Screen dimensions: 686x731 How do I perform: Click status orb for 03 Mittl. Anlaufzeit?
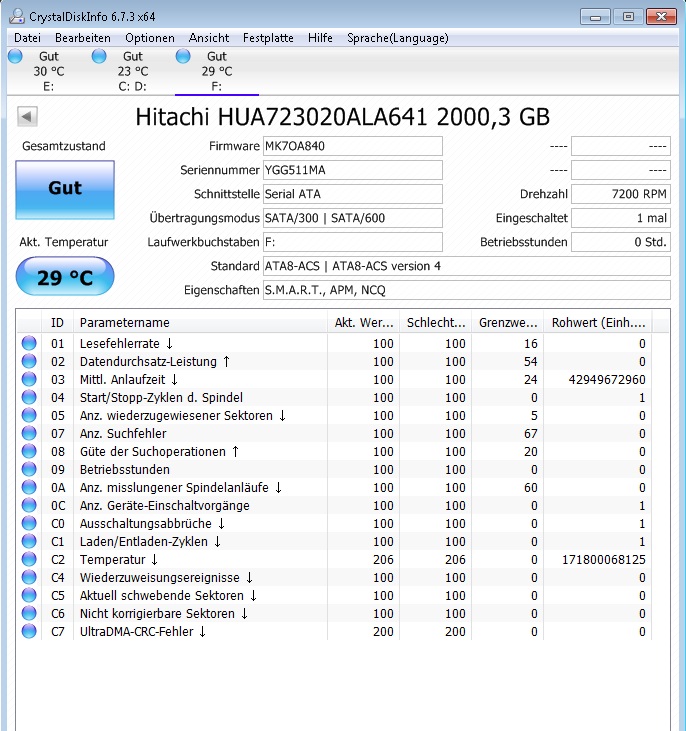(29, 379)
